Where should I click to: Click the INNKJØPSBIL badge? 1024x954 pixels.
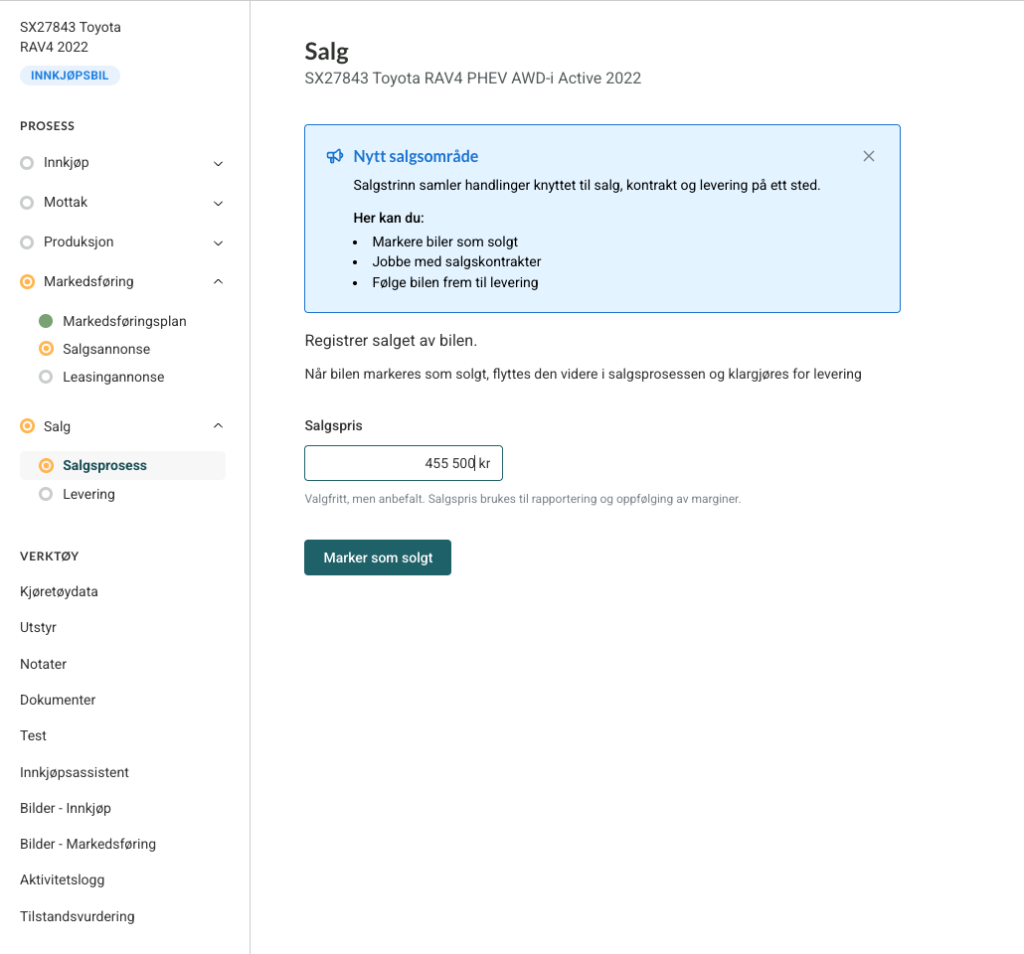coord(69,75)
